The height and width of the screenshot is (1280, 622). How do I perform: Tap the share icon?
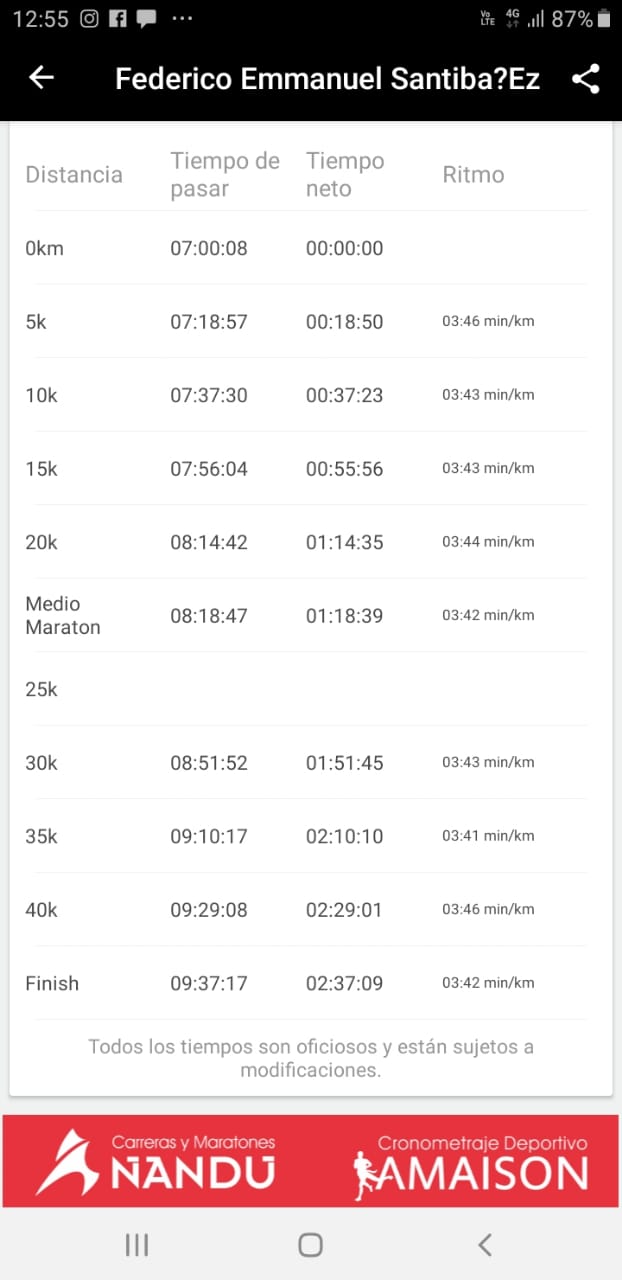[x=586, y=79]
